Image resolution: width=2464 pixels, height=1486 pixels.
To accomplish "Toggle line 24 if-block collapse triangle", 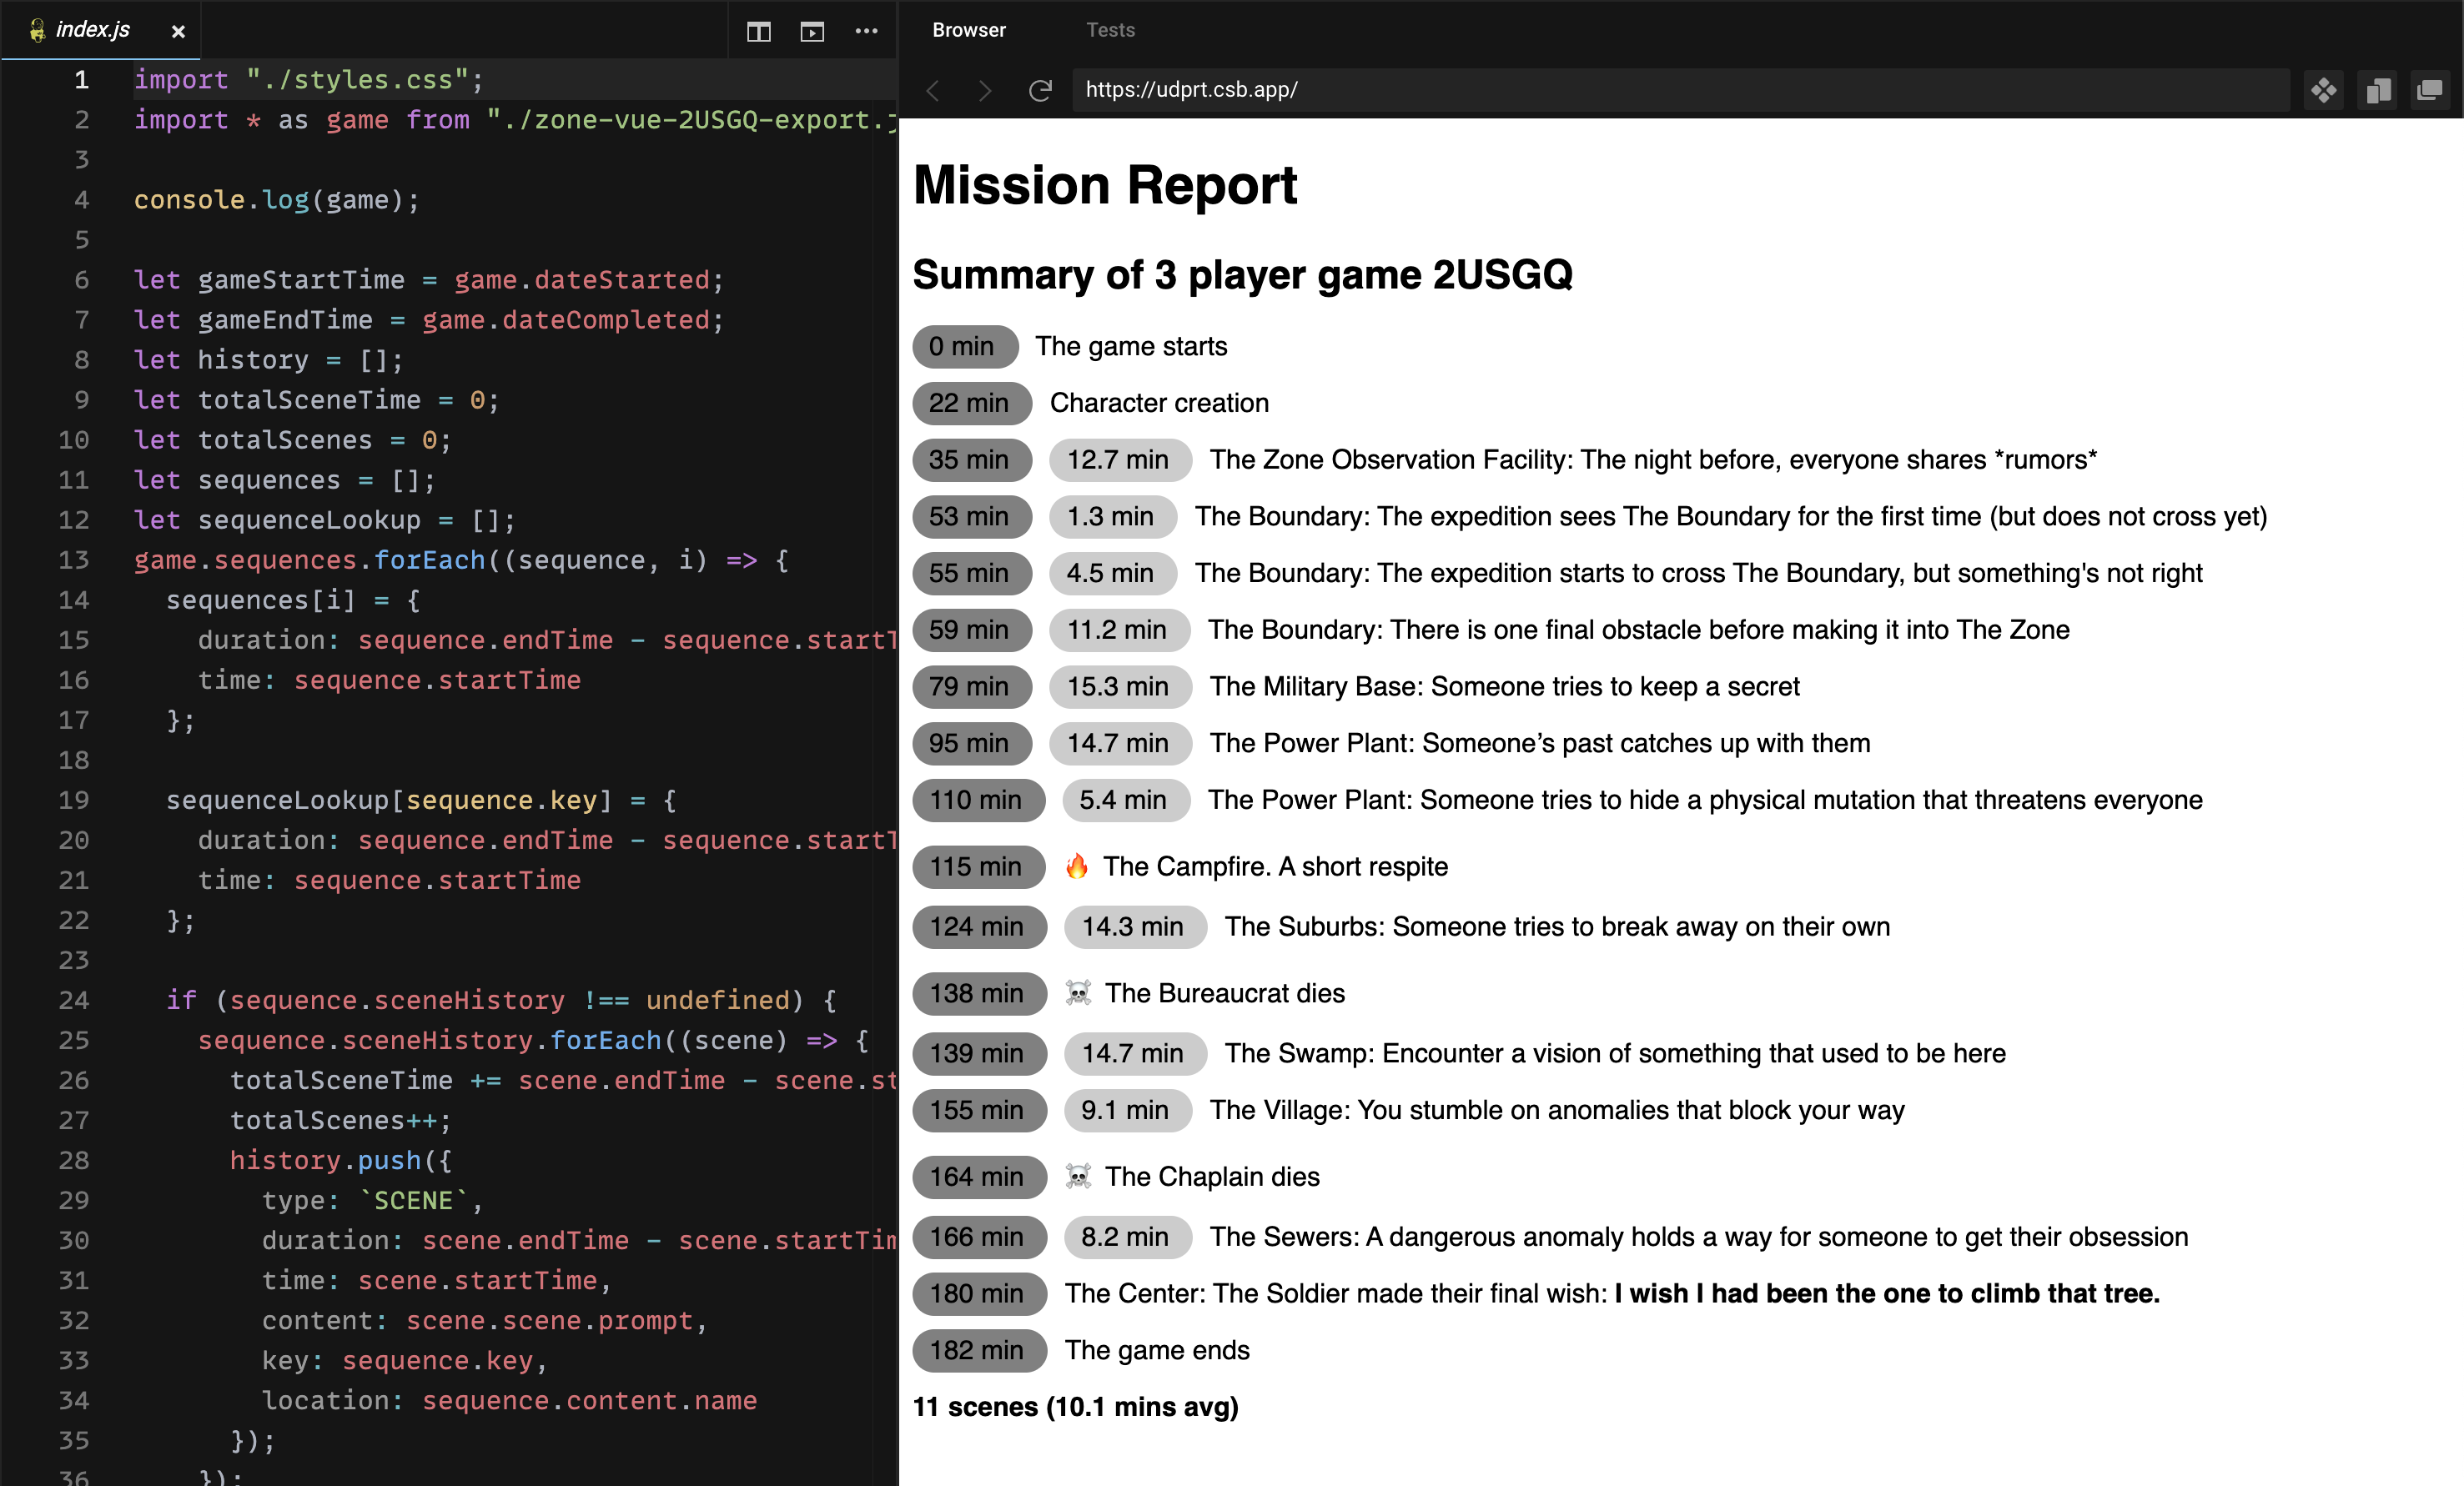I will pos(113,1001).
